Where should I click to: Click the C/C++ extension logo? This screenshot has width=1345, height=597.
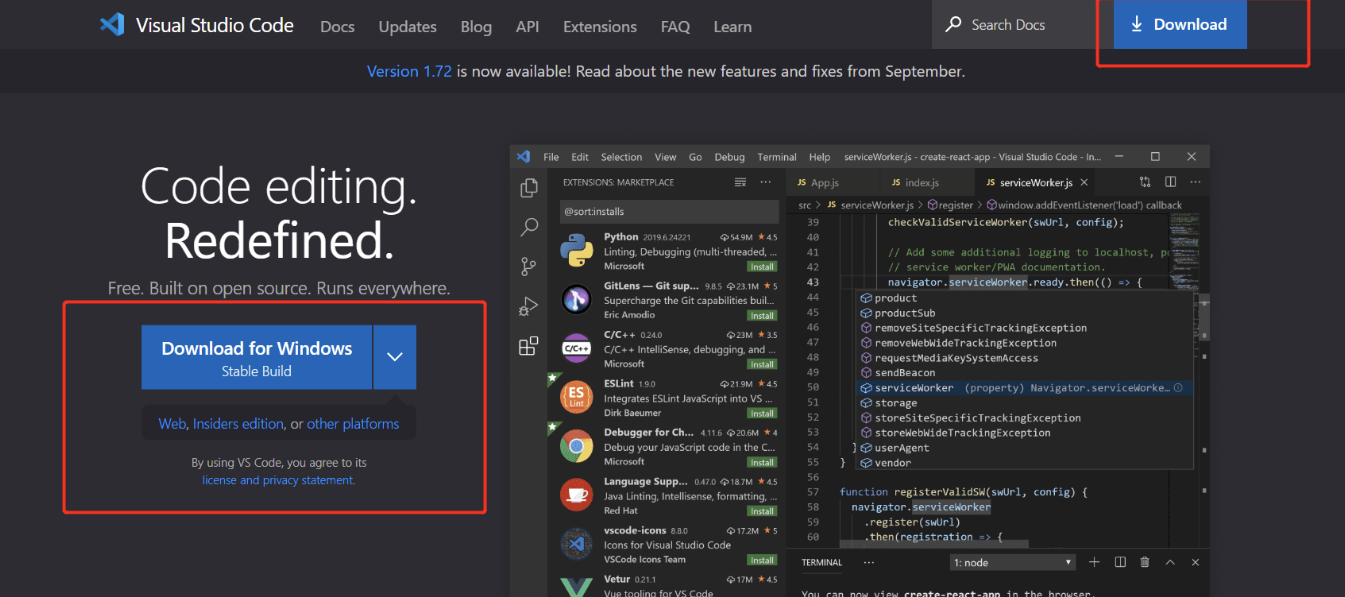[577, 348]
